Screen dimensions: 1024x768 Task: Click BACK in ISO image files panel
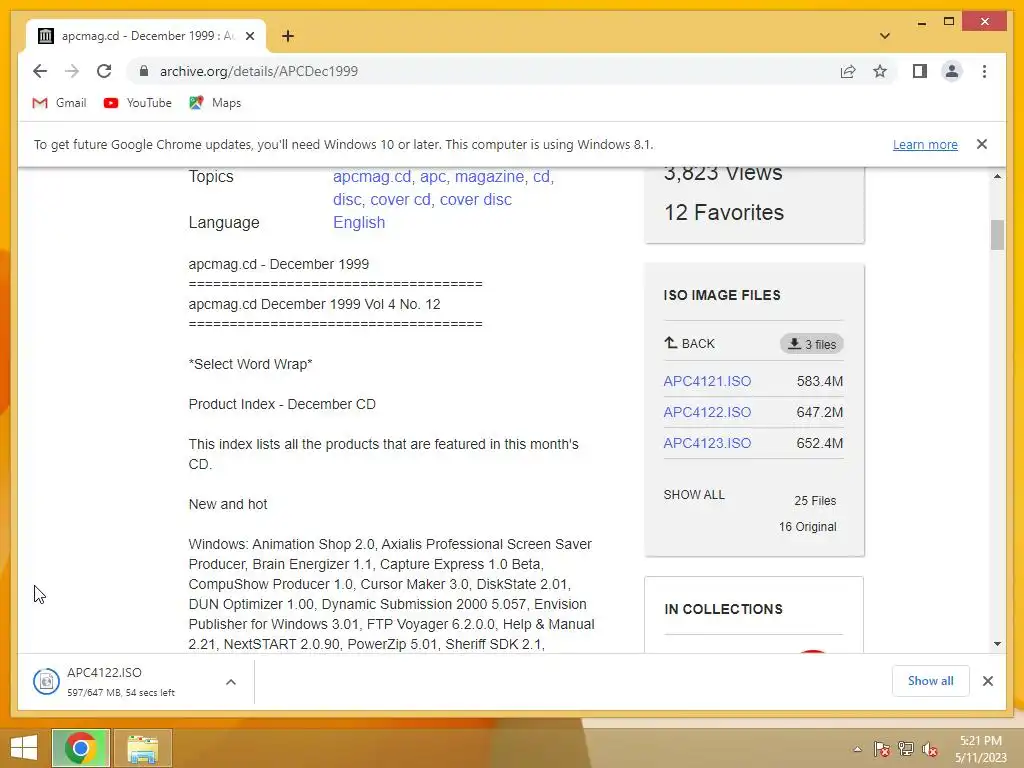690,344
